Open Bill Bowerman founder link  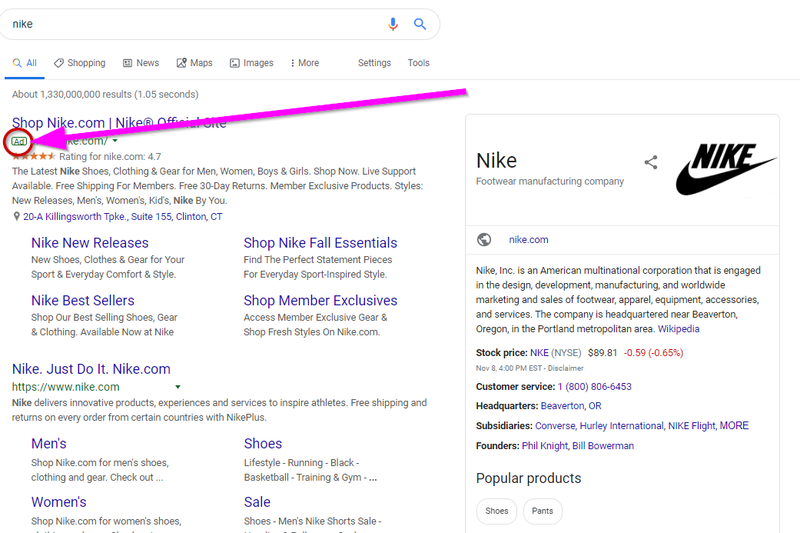pyautogui.click(x=603, y=446)
